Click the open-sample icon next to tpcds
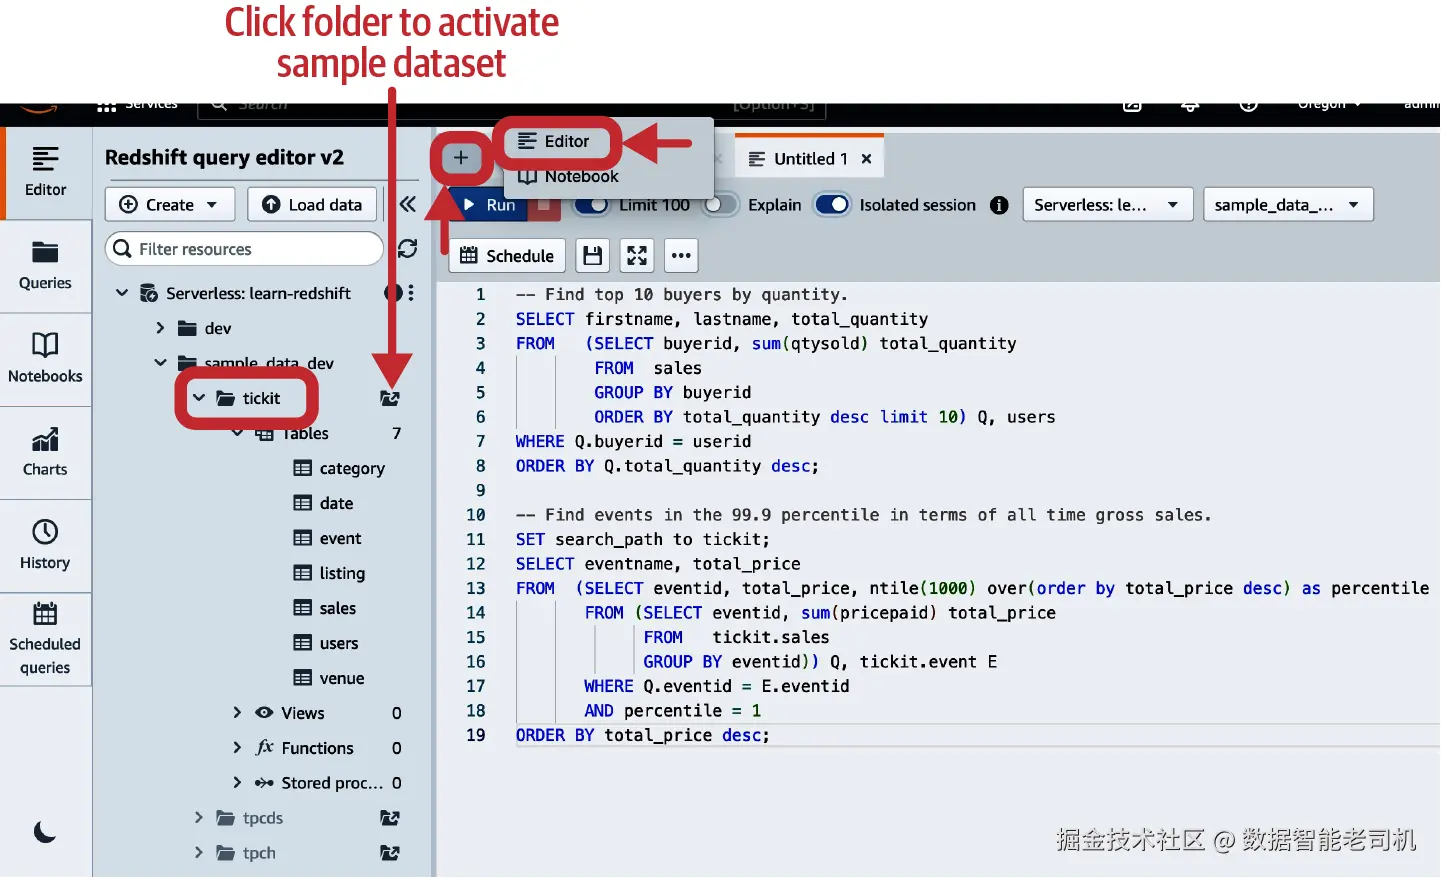 (x=390, y=818)
